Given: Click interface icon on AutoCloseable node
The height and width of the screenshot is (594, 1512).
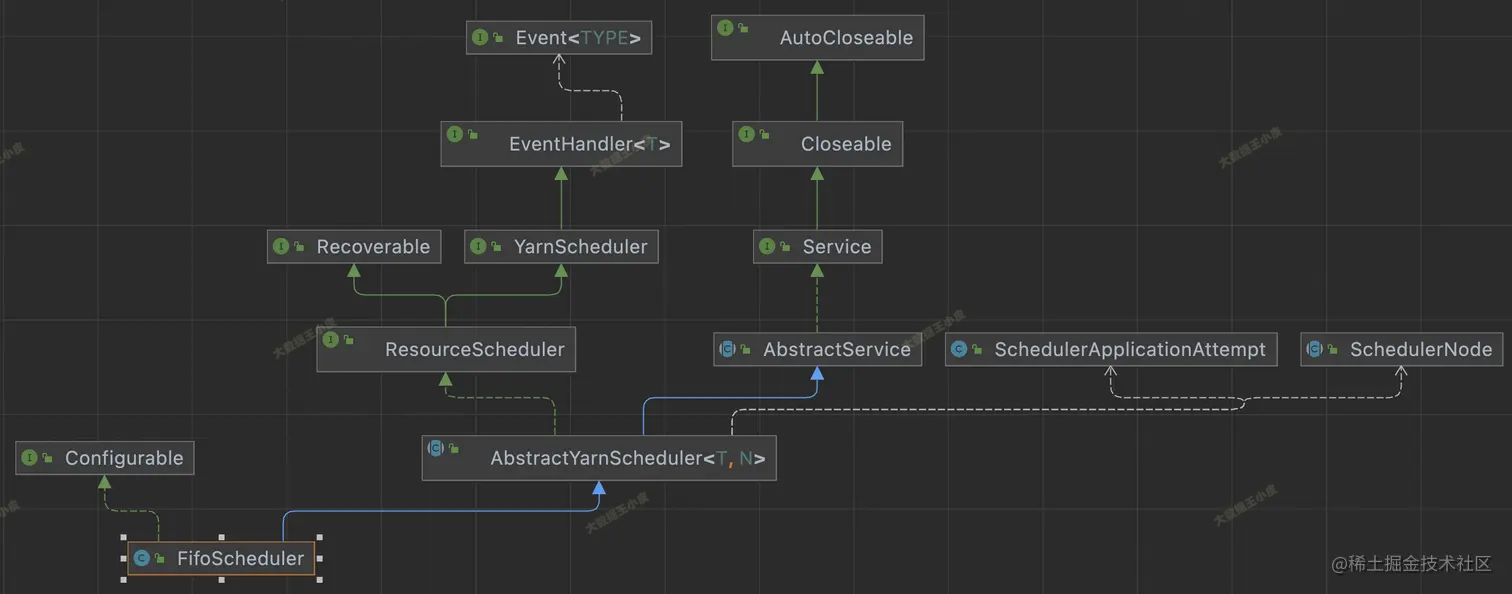Looking at the screenshot, I should coord(725,27).
